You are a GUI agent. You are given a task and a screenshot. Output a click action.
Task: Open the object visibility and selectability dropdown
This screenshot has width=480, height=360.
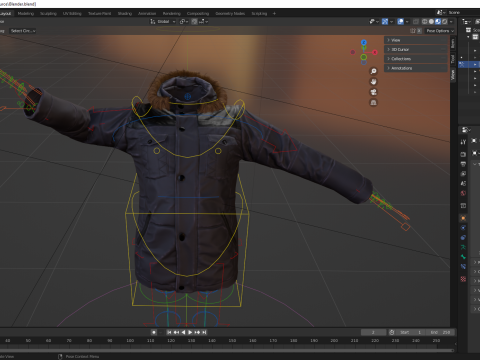374,22
